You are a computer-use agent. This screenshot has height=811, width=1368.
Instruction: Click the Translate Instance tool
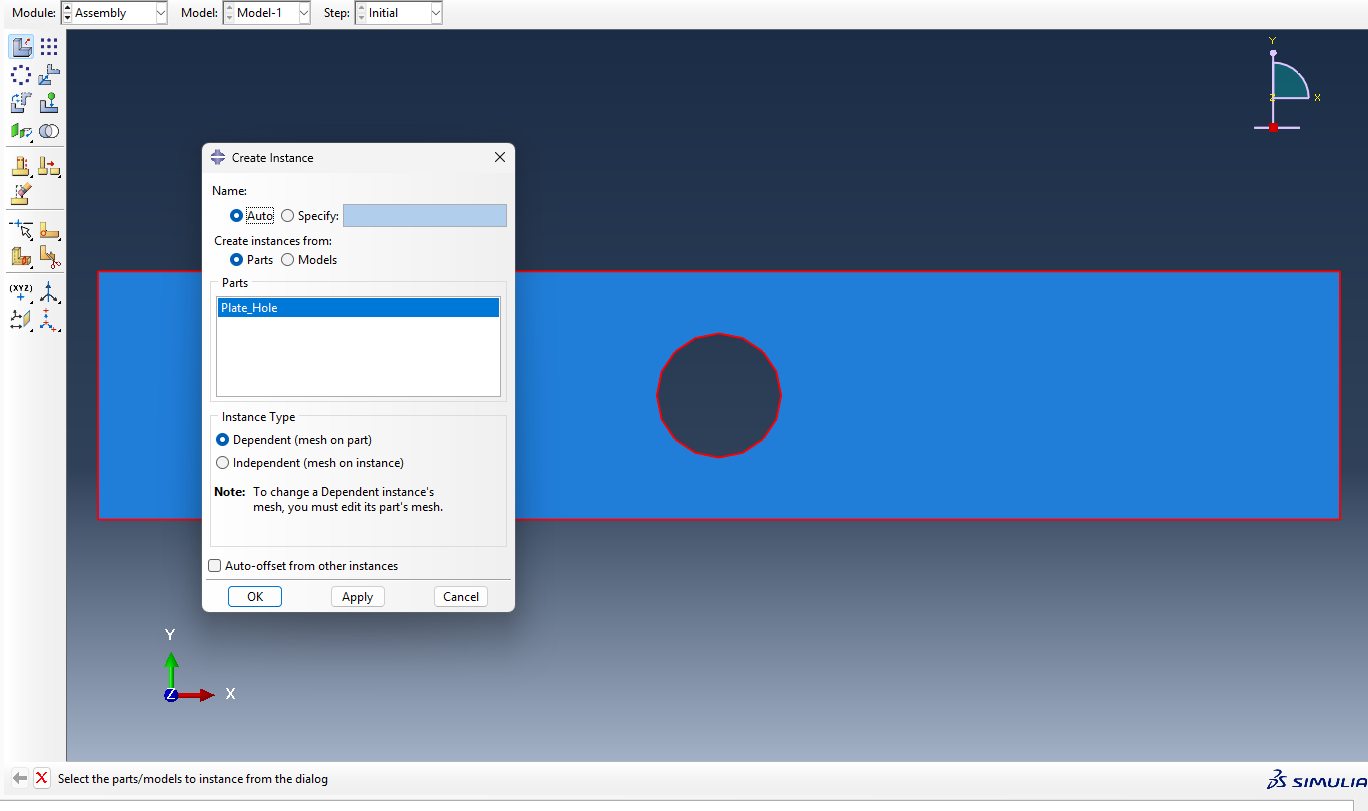tap(49, 75)
